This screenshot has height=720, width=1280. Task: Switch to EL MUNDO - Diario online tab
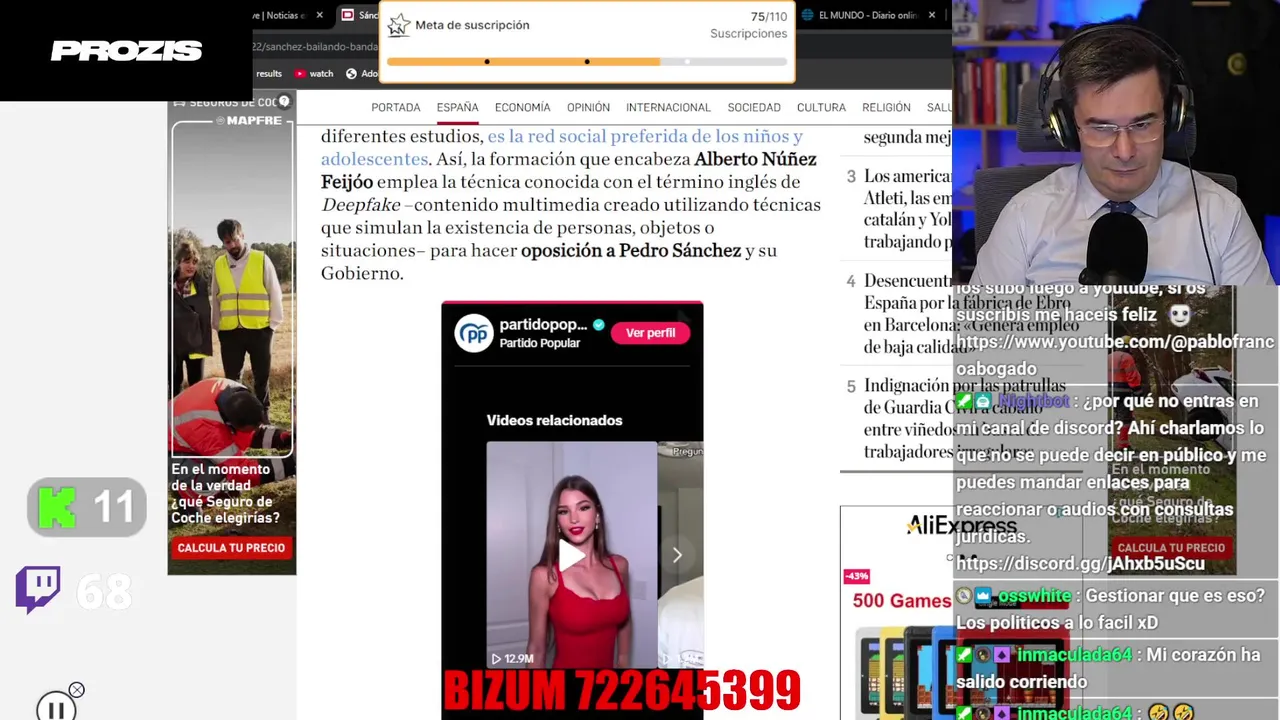[x=866, y=15]
